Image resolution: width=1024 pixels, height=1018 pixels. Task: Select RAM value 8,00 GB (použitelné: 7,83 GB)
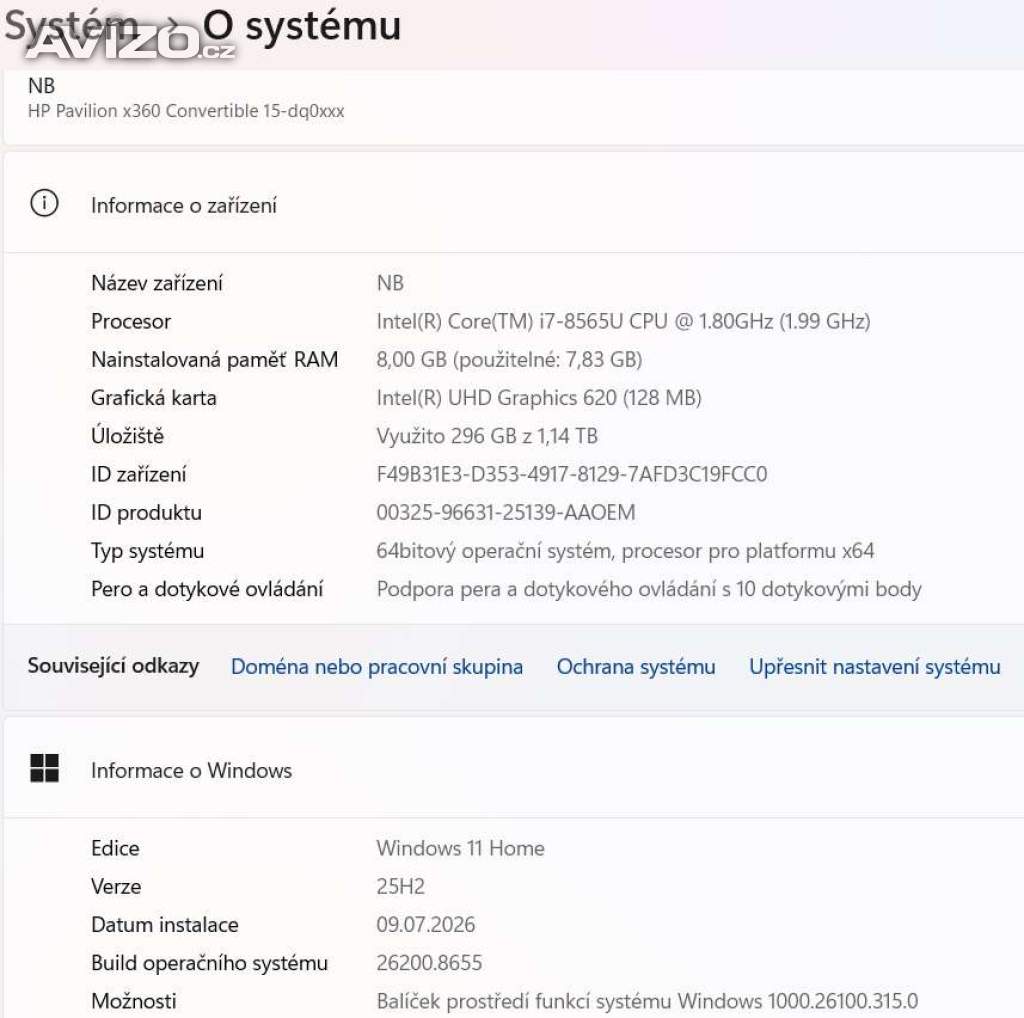pyautogui.click(x=509, y=360)
